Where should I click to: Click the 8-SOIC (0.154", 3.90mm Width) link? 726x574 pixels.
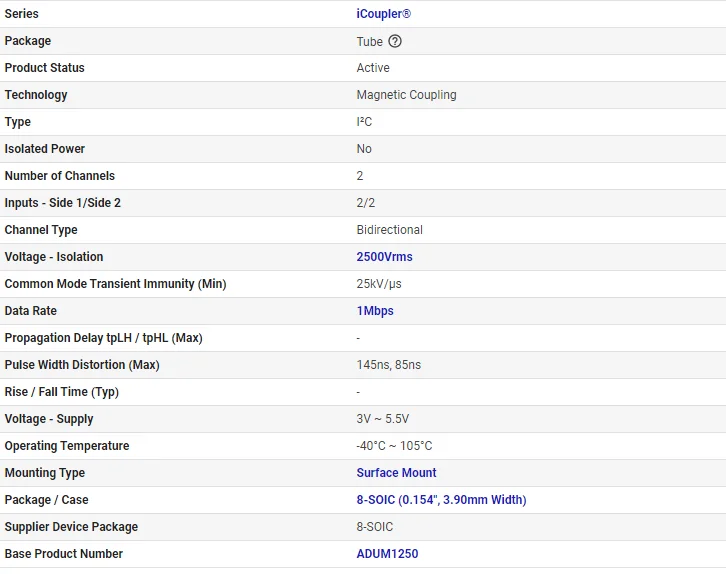coord(441,500)
